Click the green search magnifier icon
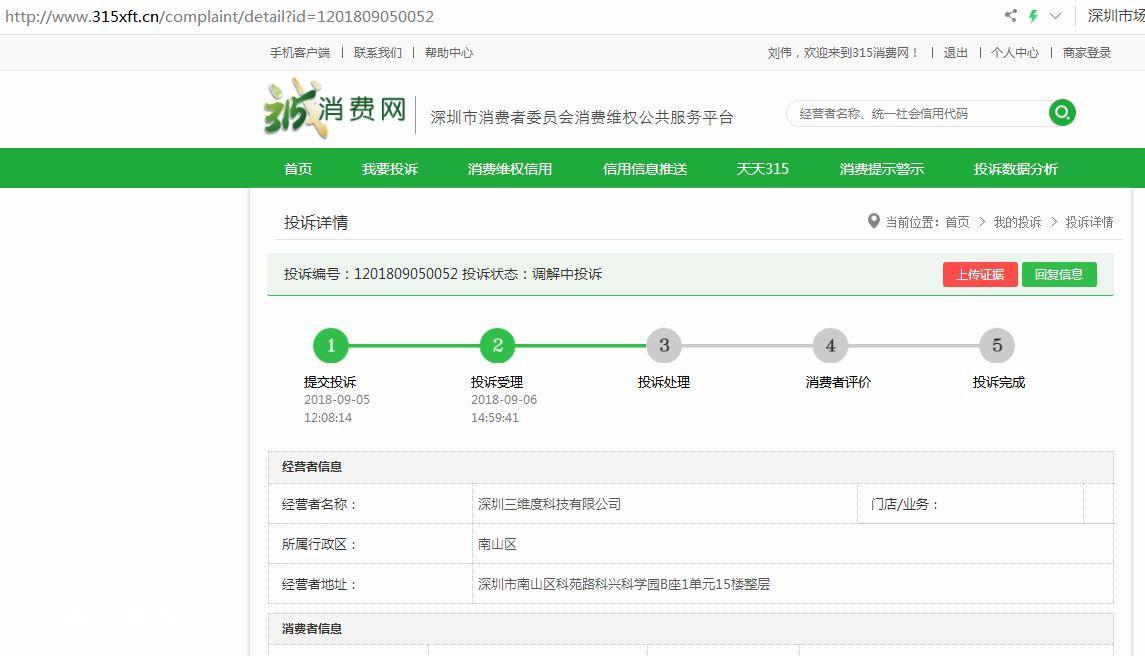Screen dimensions: 1145x656 point(1062,112)
